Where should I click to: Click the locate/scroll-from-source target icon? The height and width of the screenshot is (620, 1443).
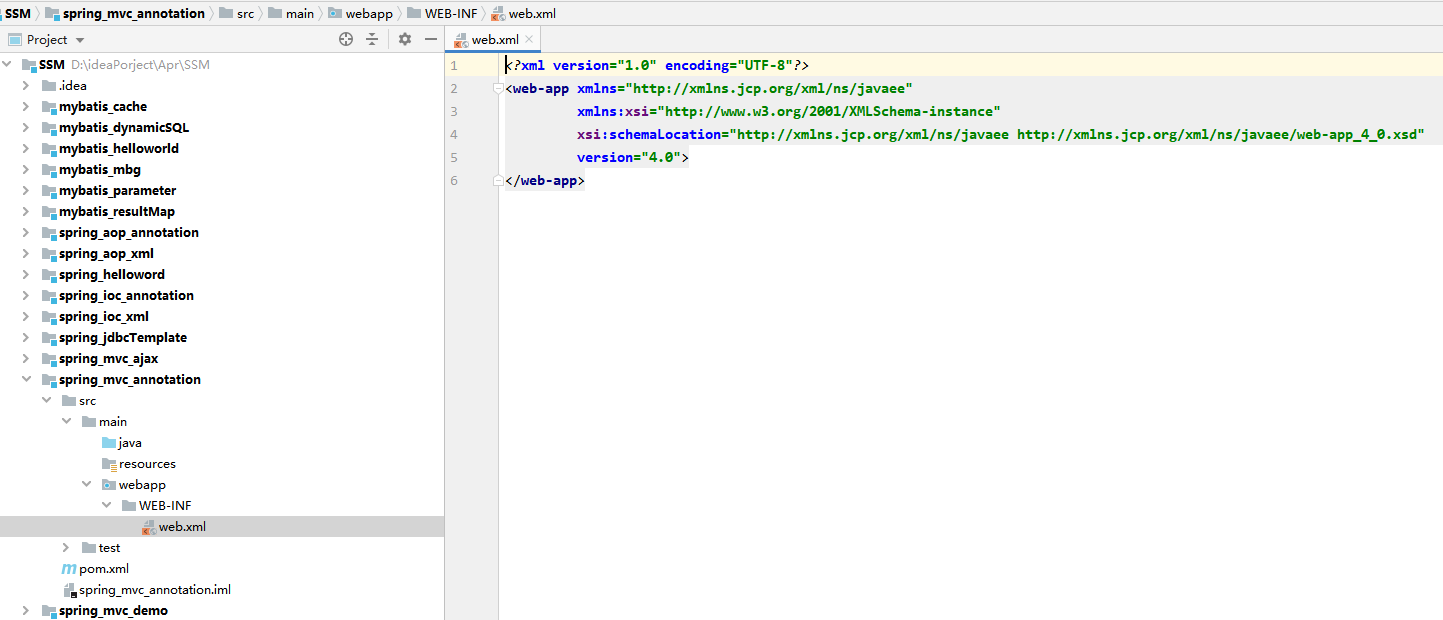click(x=346, y=39)
